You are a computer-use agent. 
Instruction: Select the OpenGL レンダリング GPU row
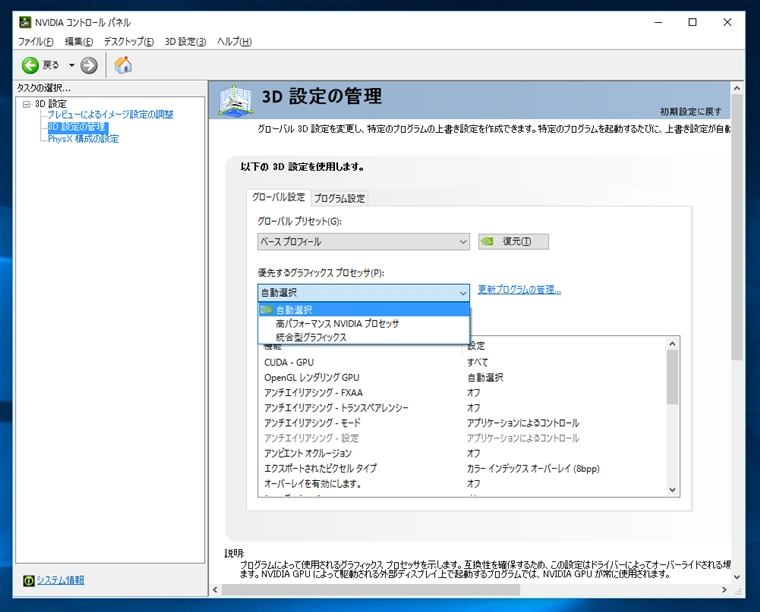tap(463, 377)
